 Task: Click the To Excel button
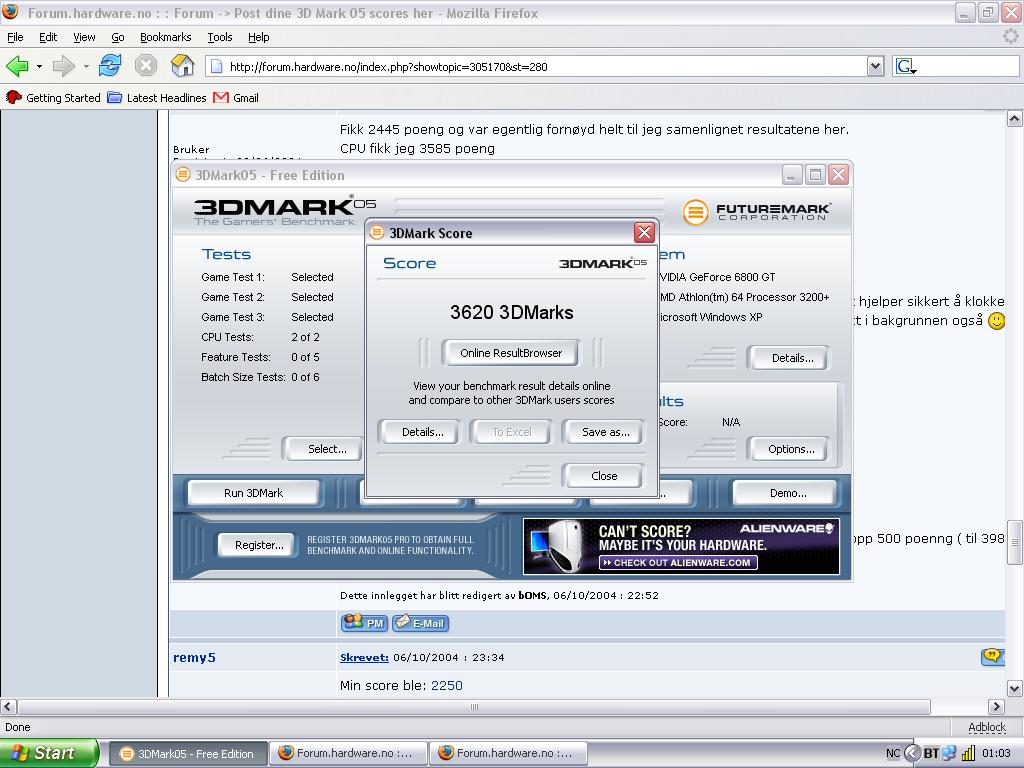pyautogui.click(x=511, y=432)
